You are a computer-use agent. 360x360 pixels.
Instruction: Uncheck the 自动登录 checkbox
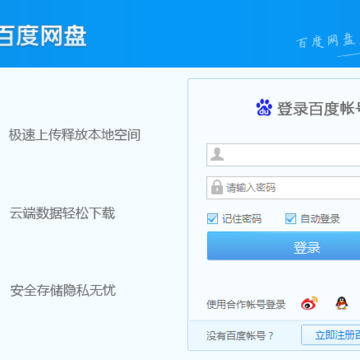click(x=290, y=219)
